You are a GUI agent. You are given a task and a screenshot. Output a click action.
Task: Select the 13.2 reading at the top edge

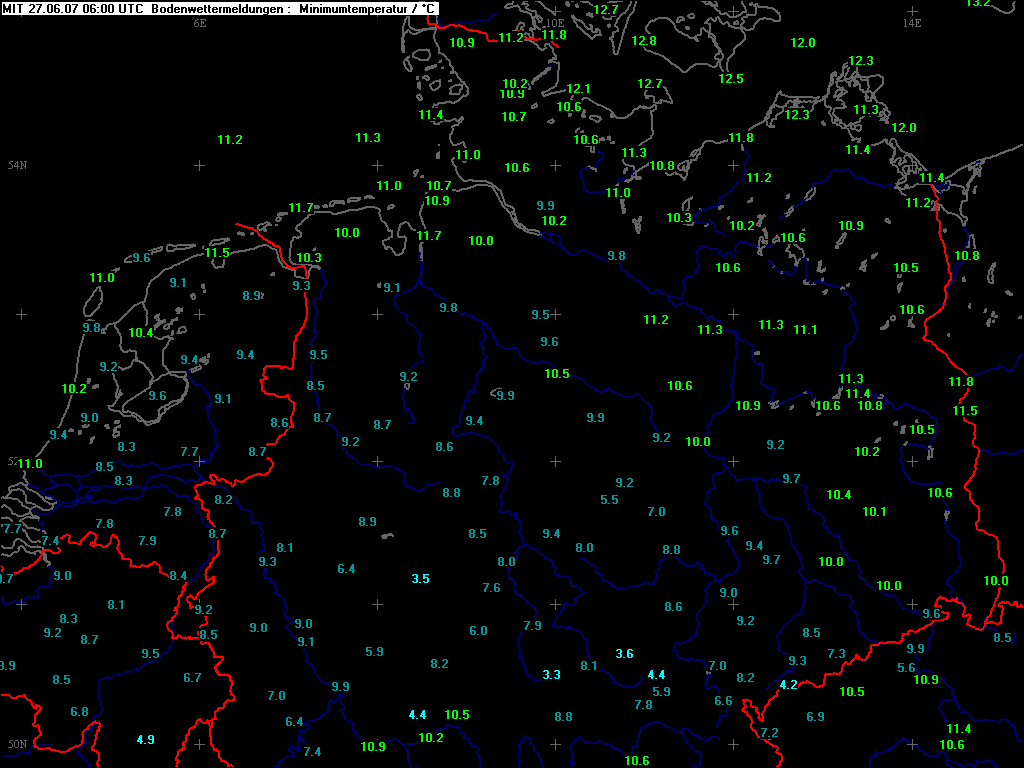pos(977,4)
